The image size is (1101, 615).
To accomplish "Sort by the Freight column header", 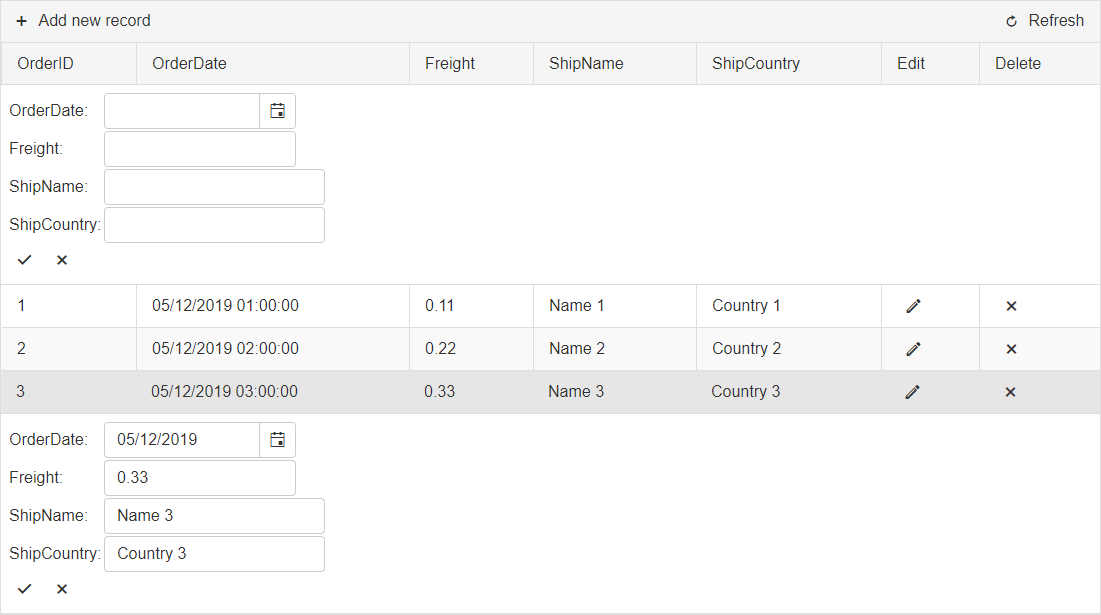I will [x=450, y=64].
